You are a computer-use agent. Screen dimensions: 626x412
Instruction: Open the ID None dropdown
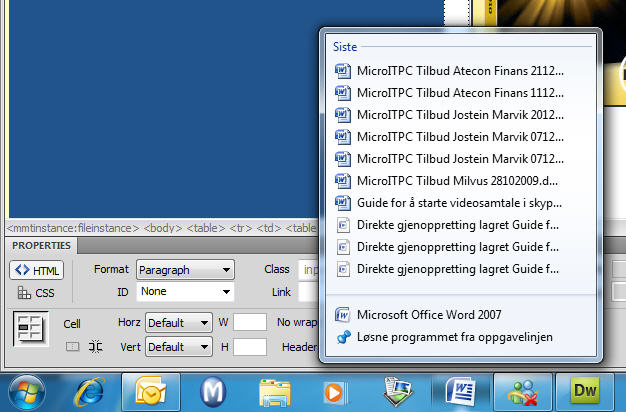tap(185, 291)
